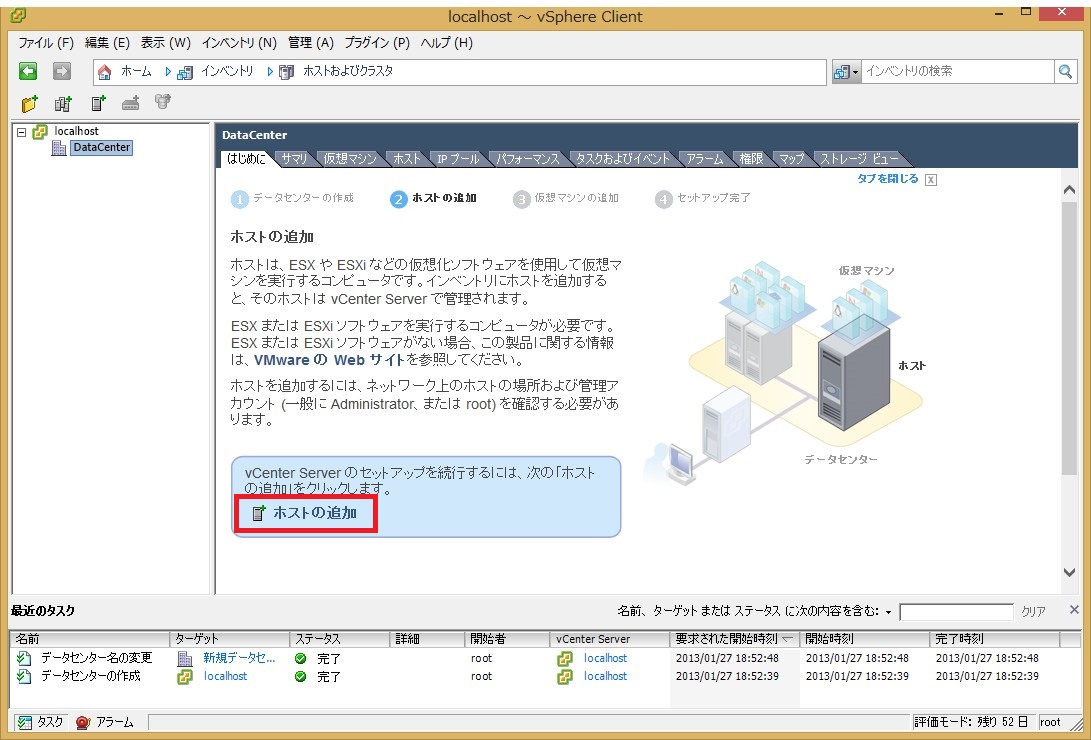Click the green 完了 check in first row

click(x=301, y=658)
